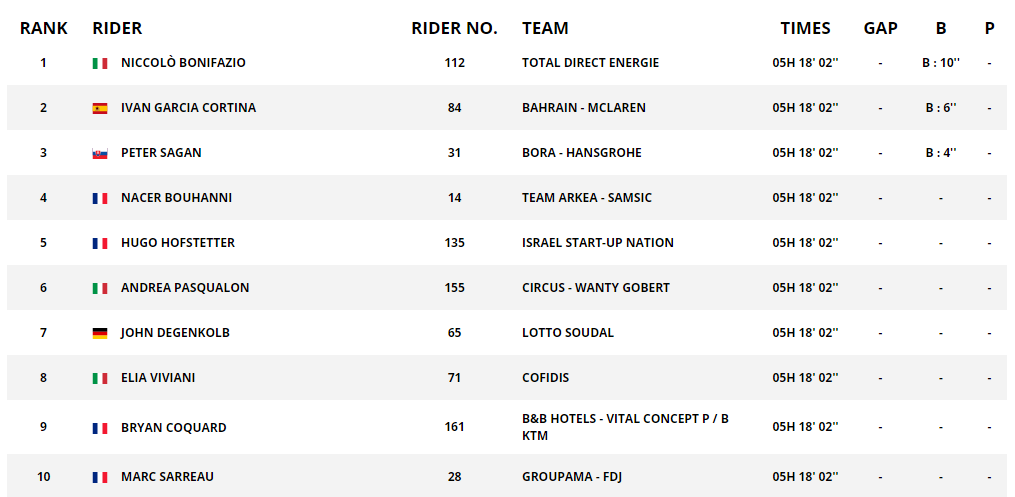Sort by the RANK column header
The width and height of the screenshot is (1015, 497).
pos(44,28)
